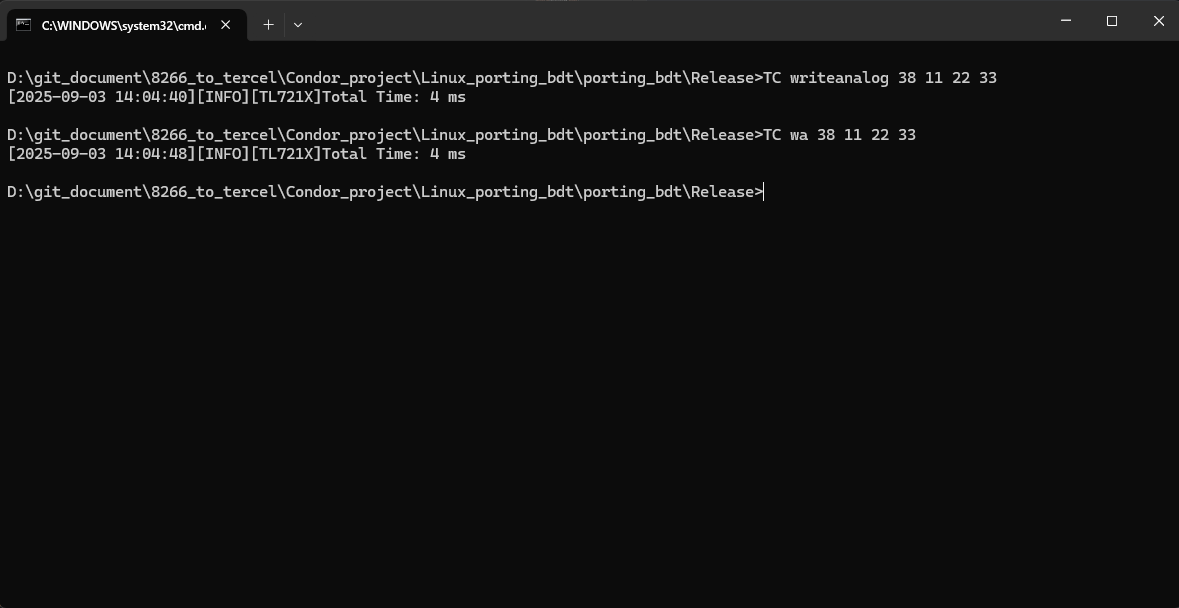Click the [INFO] tag in the first log line
This screenshot has width=1179, height=608.
click(222, 97)
